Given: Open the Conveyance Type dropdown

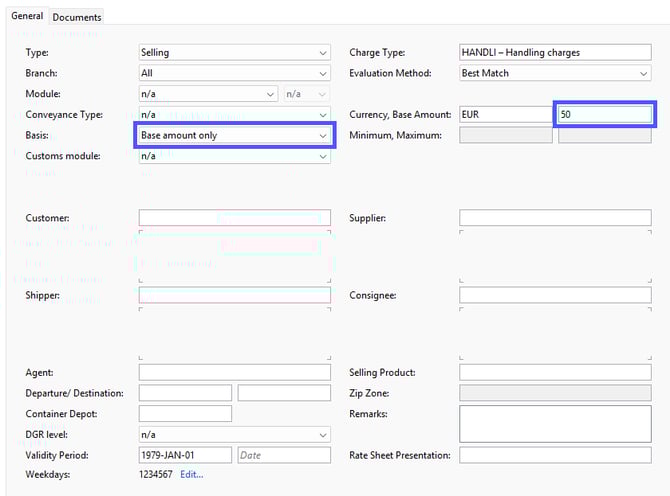Looking at the screenshot, I should coord(234,115).
